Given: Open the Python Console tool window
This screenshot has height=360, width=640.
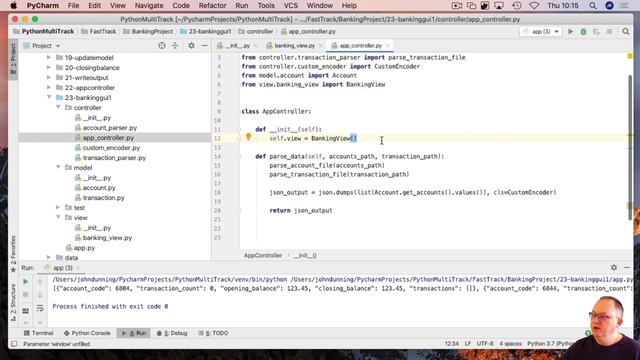Looking at the screenshot, I should (87, 333).
